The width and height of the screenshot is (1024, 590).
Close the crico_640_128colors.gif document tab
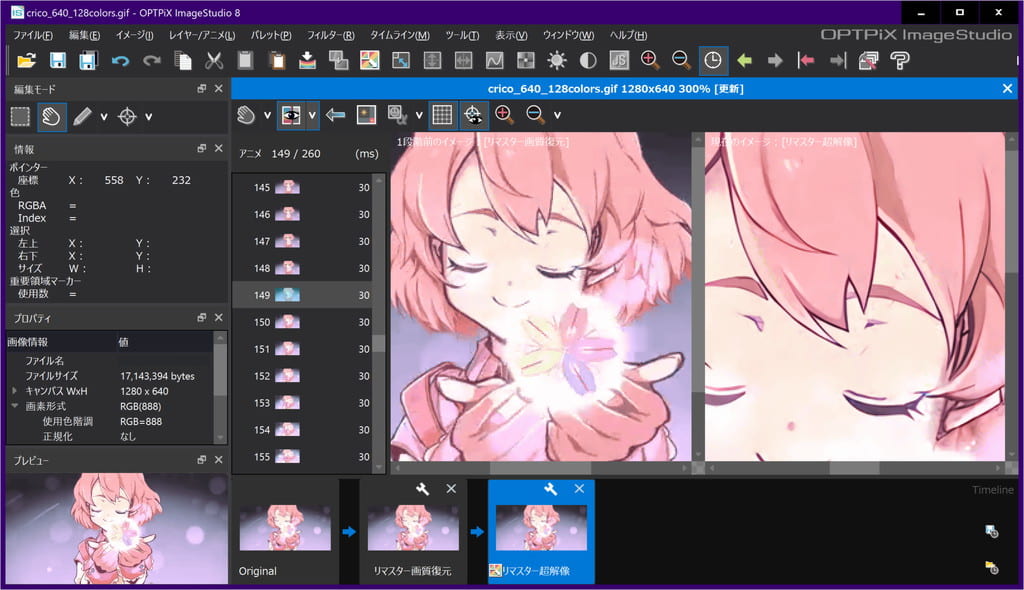pyautogui.click(x=1008, y=88)
